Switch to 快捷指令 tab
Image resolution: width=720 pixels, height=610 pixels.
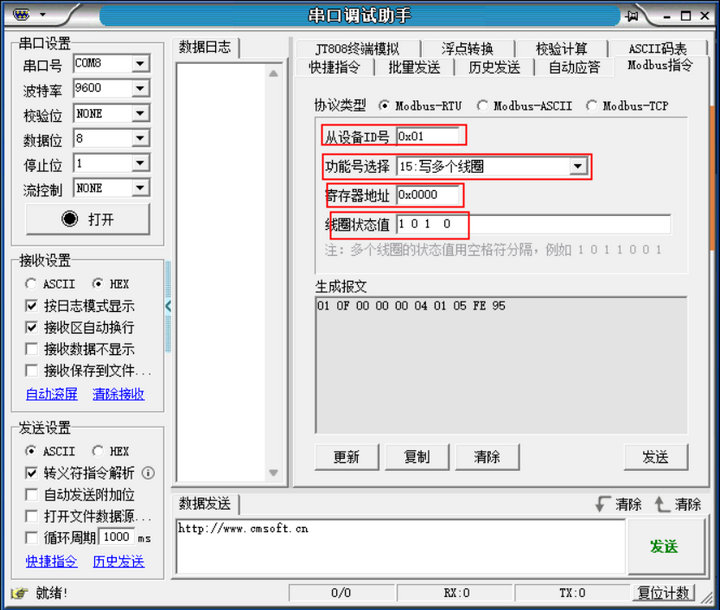pyautogui.click(x=334, y=68)
